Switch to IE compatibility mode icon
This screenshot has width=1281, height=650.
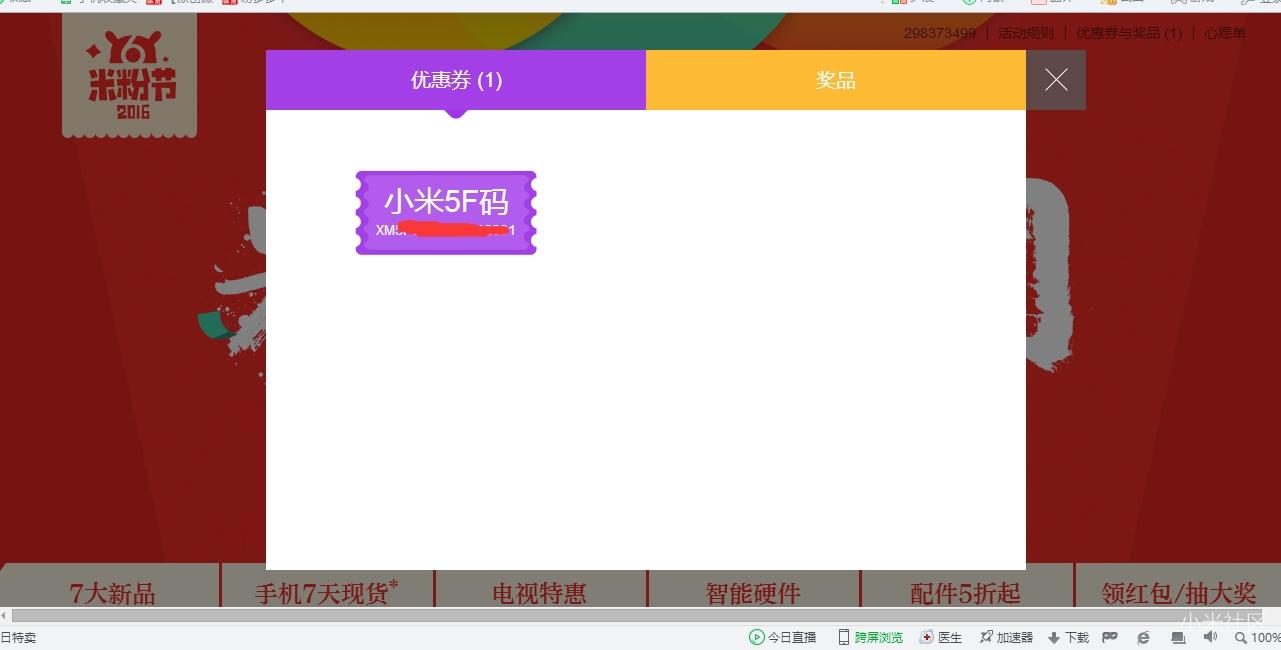click(x=1143, y=637)
